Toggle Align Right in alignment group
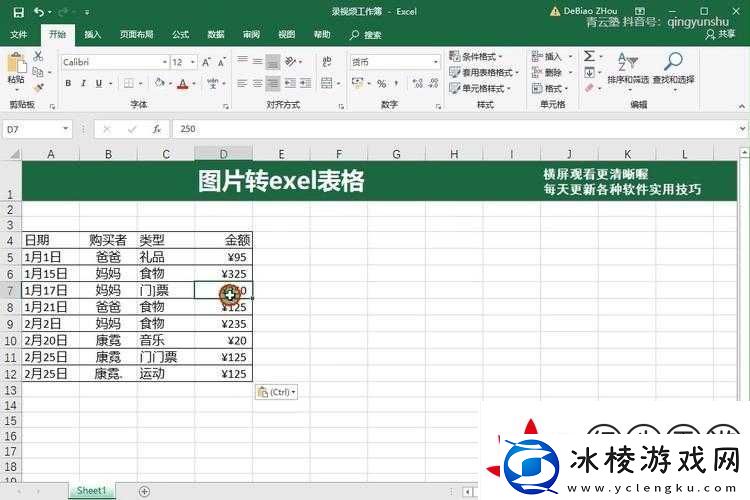750x500 pixels. tap(273, 83)
